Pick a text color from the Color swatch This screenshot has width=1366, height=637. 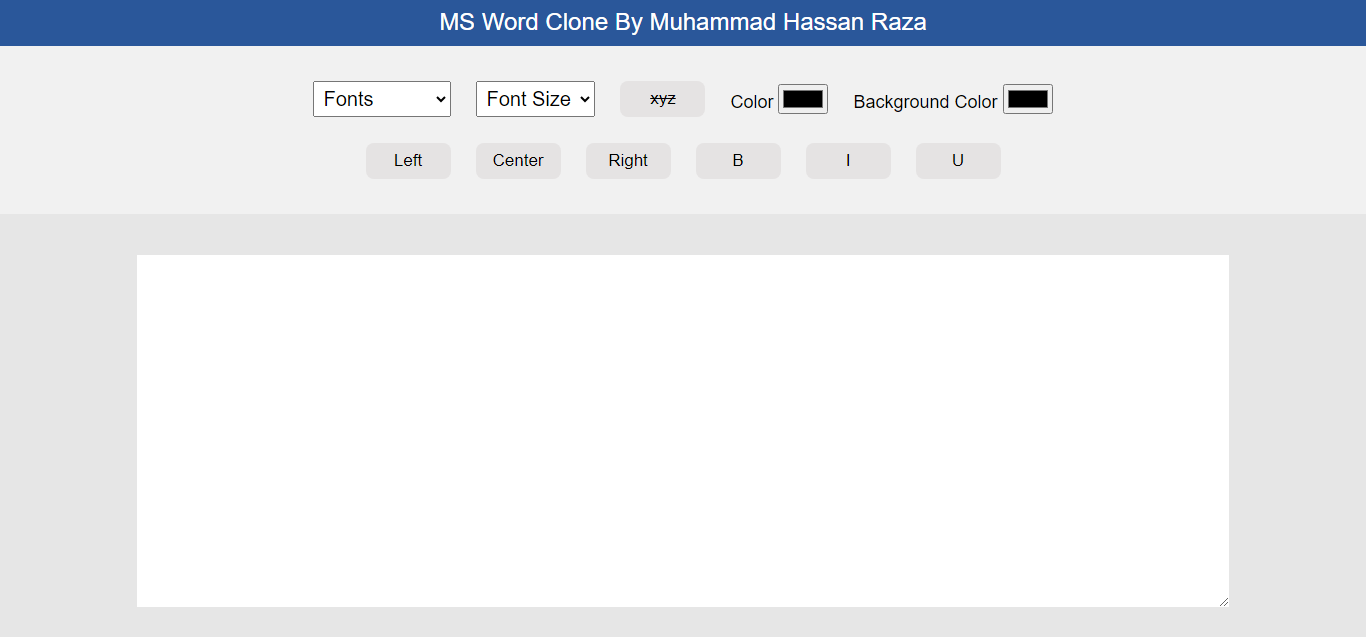[804, 98]
